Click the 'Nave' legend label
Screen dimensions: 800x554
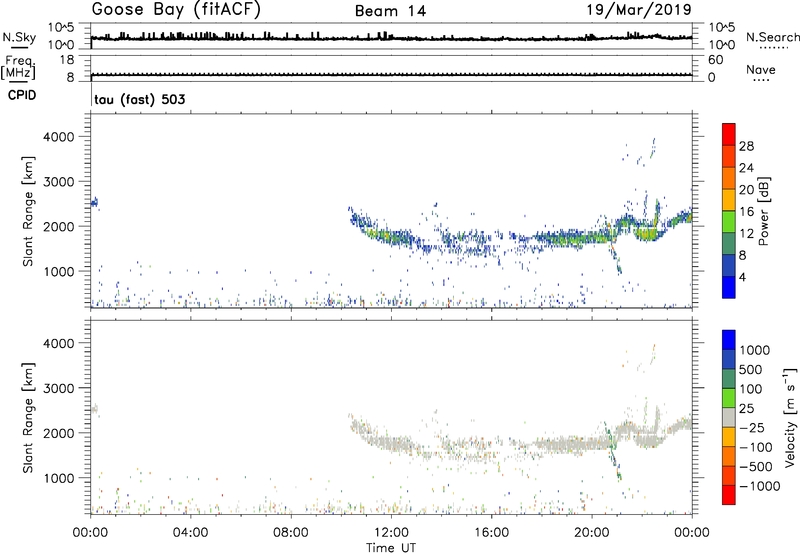coord(760,69)
